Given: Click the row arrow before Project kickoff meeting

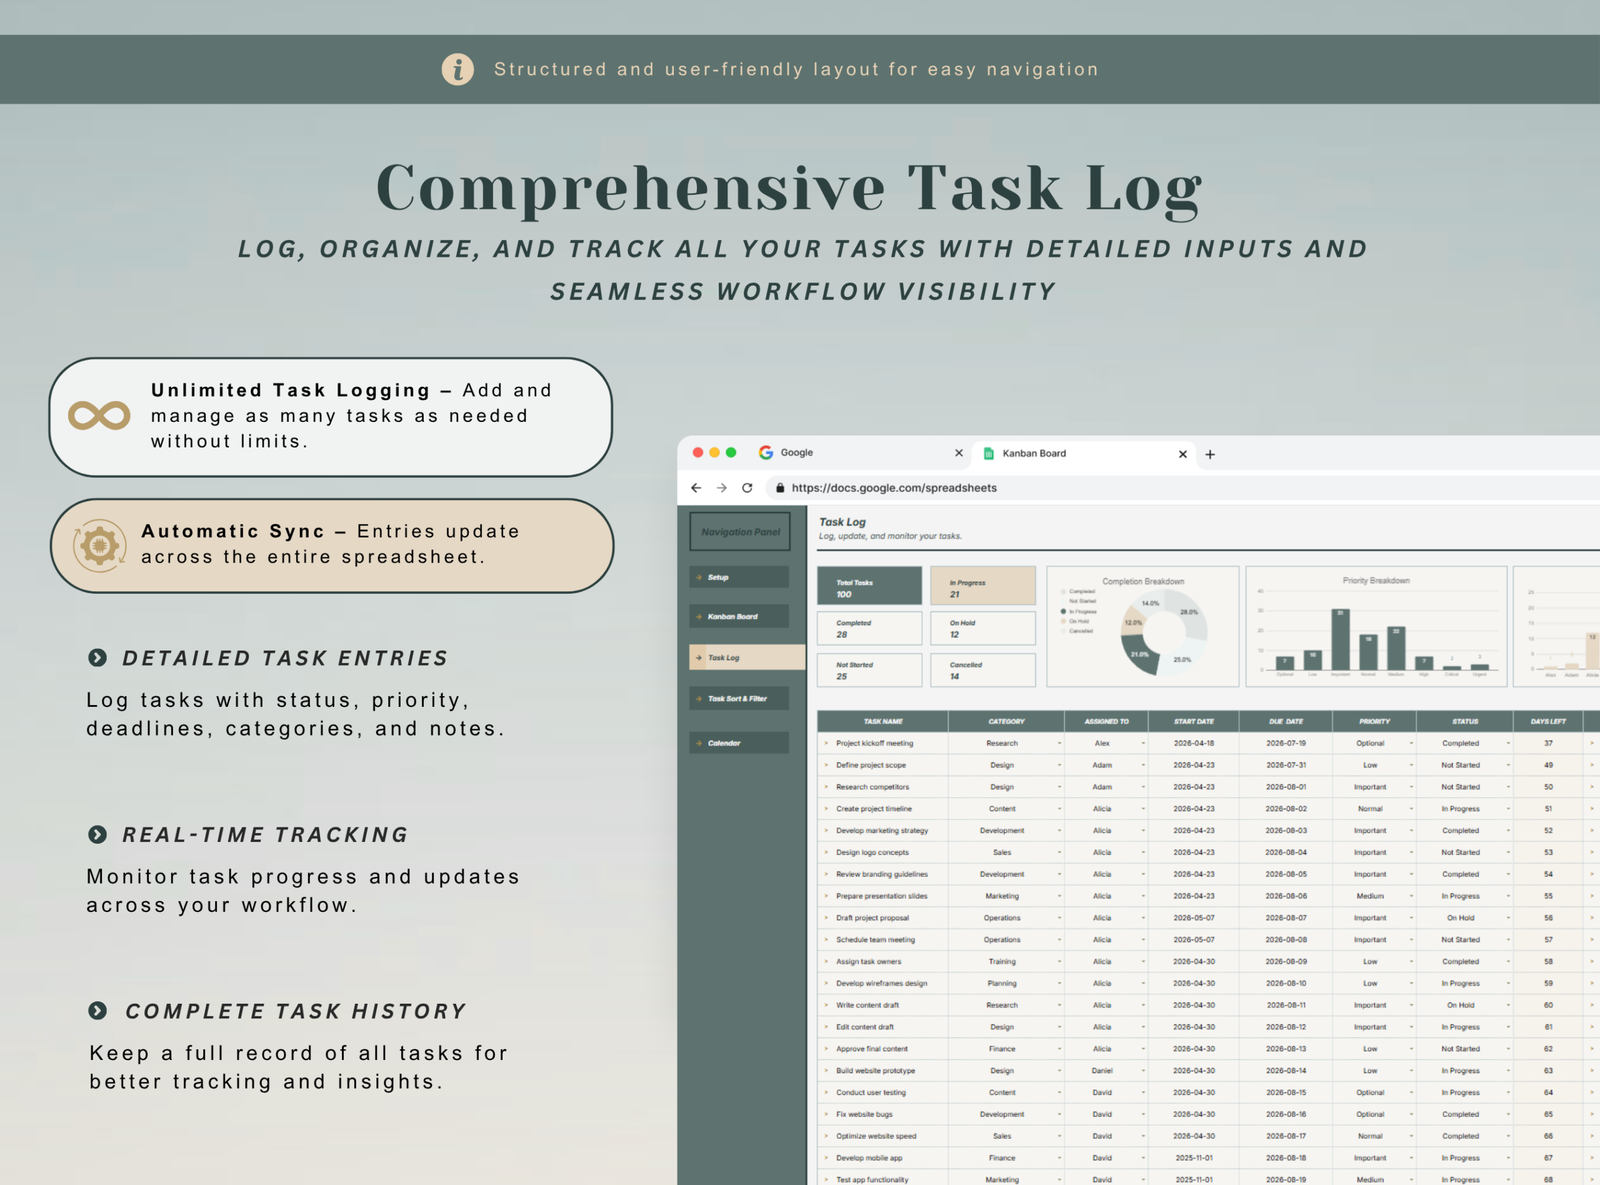Looking at the screenshot, I should pos(826,743).
